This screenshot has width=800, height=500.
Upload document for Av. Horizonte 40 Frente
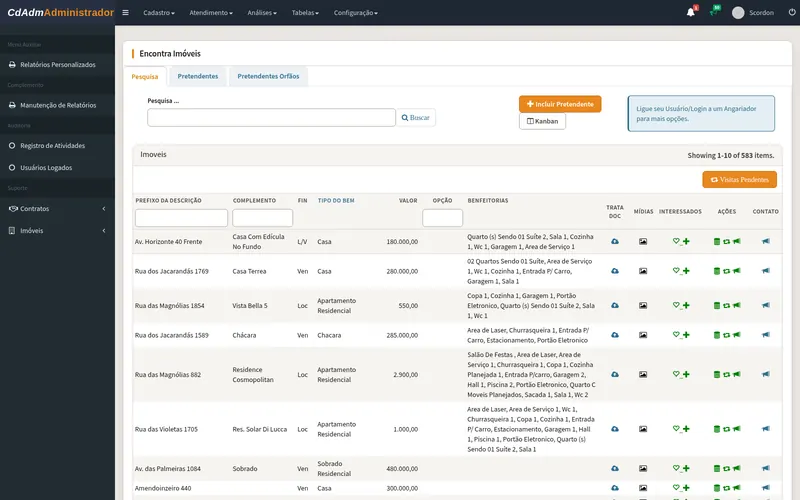615,241
